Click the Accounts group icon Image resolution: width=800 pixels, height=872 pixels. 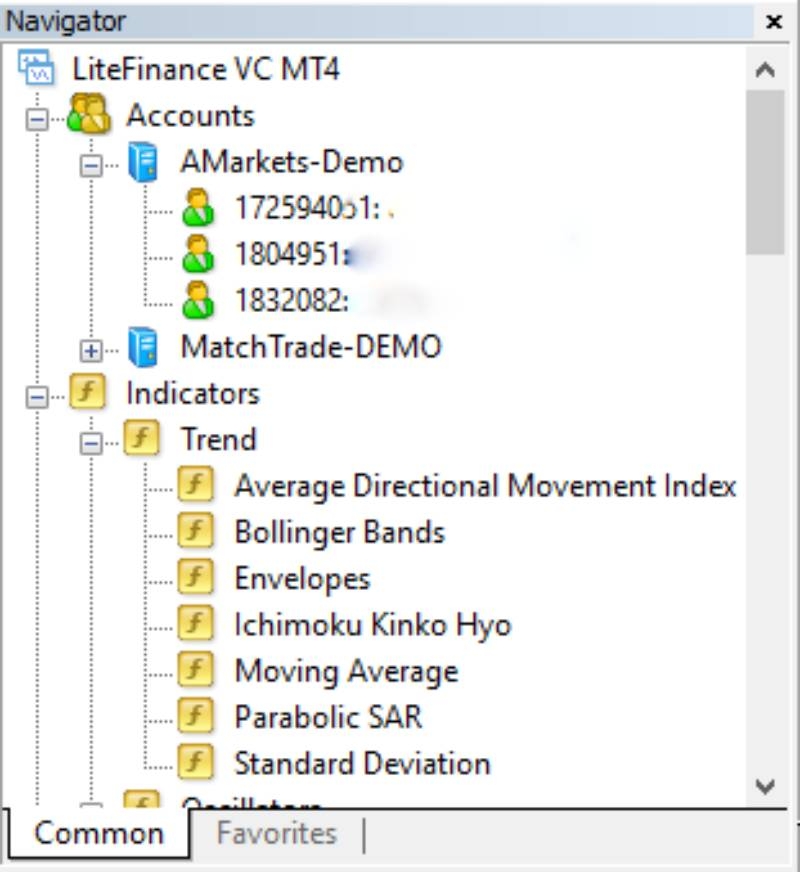(89, 114)
